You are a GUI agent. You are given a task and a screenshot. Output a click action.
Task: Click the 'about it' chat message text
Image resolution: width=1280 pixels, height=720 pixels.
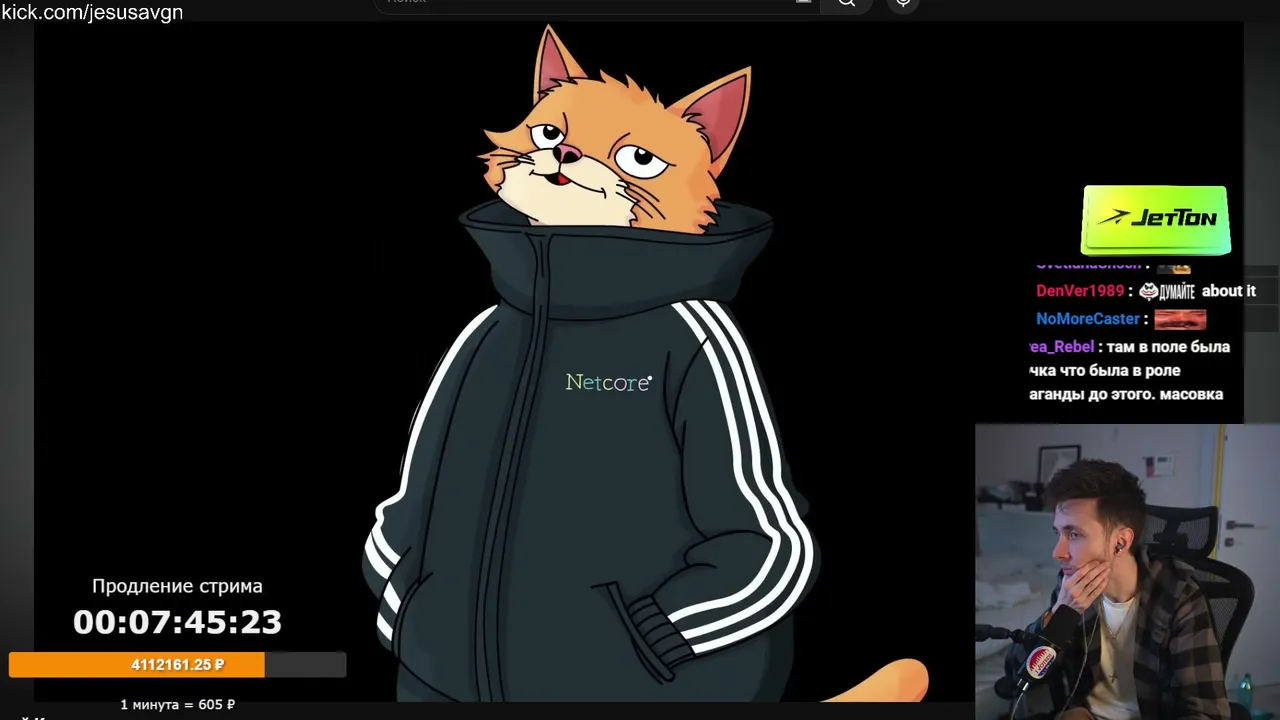point(1229,291)
